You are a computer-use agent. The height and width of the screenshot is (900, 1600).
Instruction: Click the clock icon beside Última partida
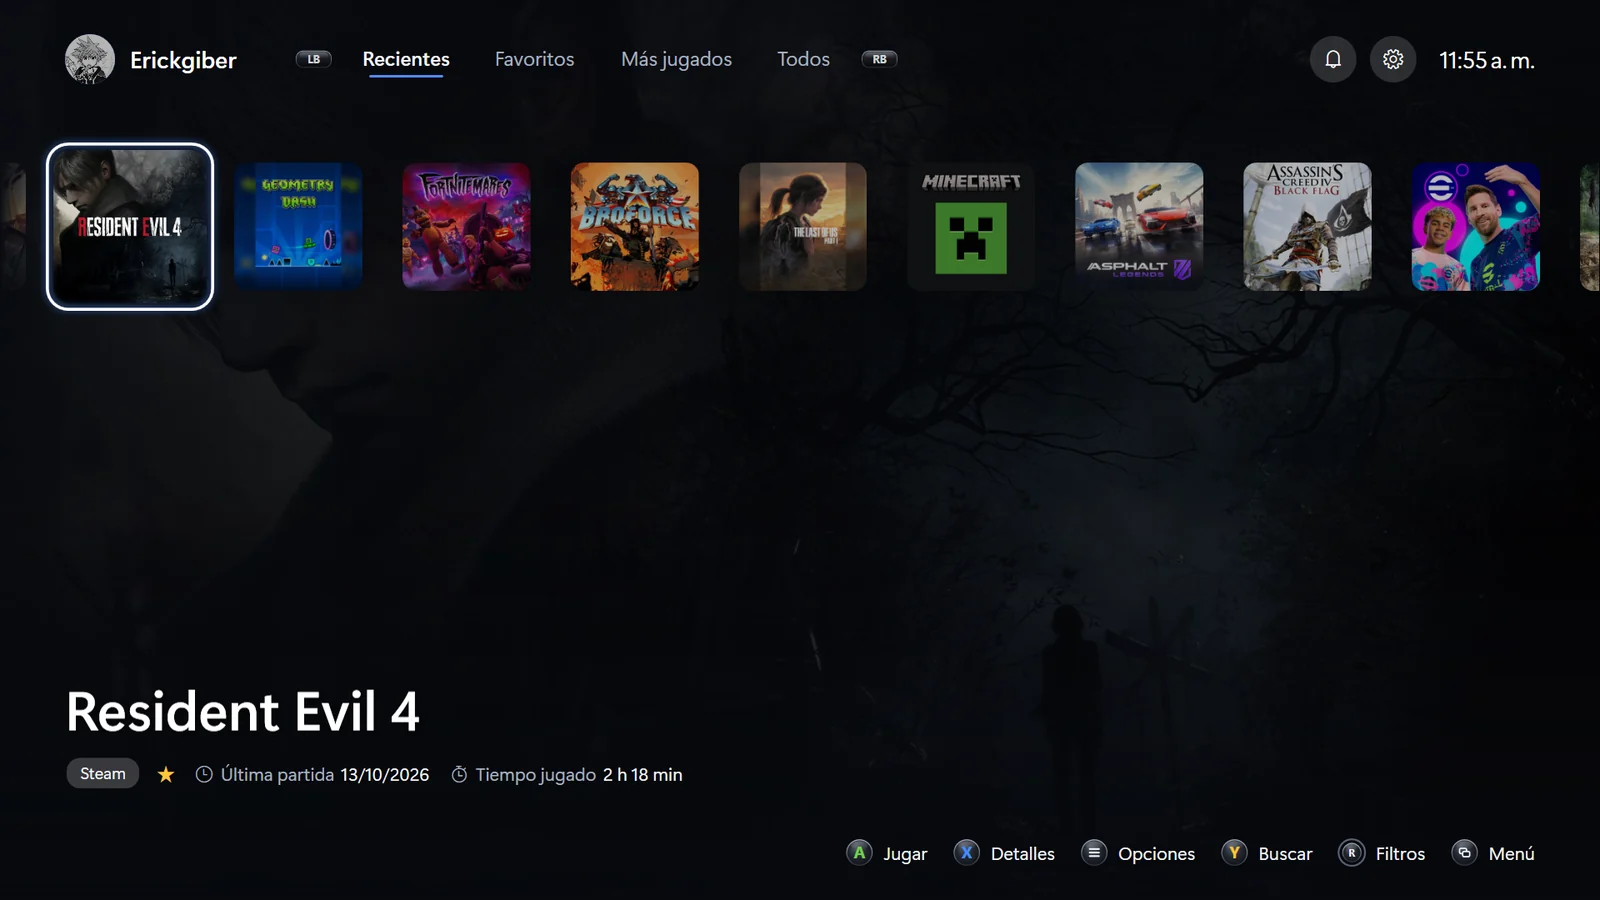coord(204,774)
